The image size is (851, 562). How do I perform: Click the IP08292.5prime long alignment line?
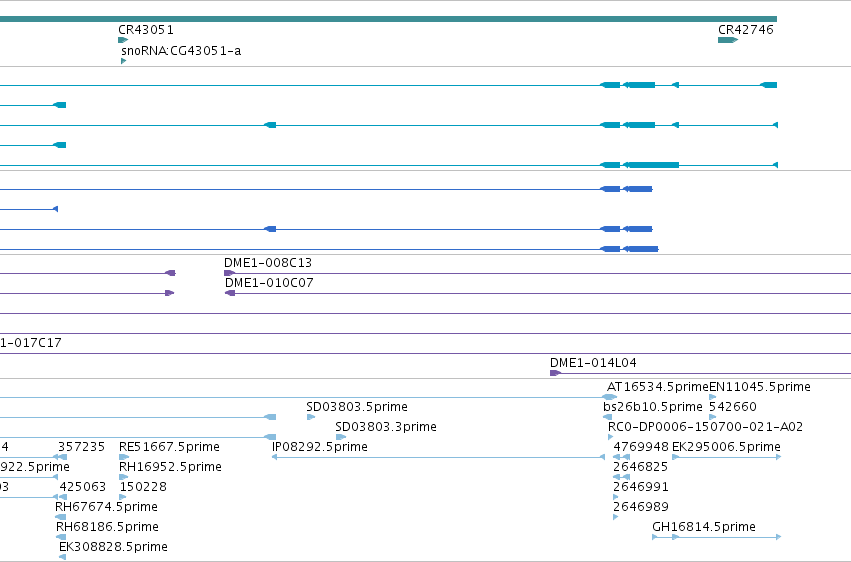[439, 457]
